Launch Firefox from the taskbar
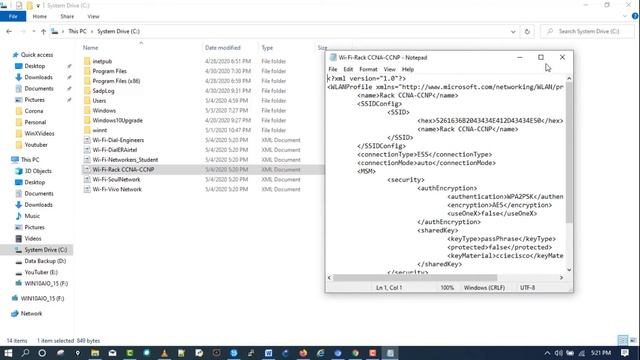Image resolution: width=640 pixels, height=360 pixels. [x=303, y=353]
